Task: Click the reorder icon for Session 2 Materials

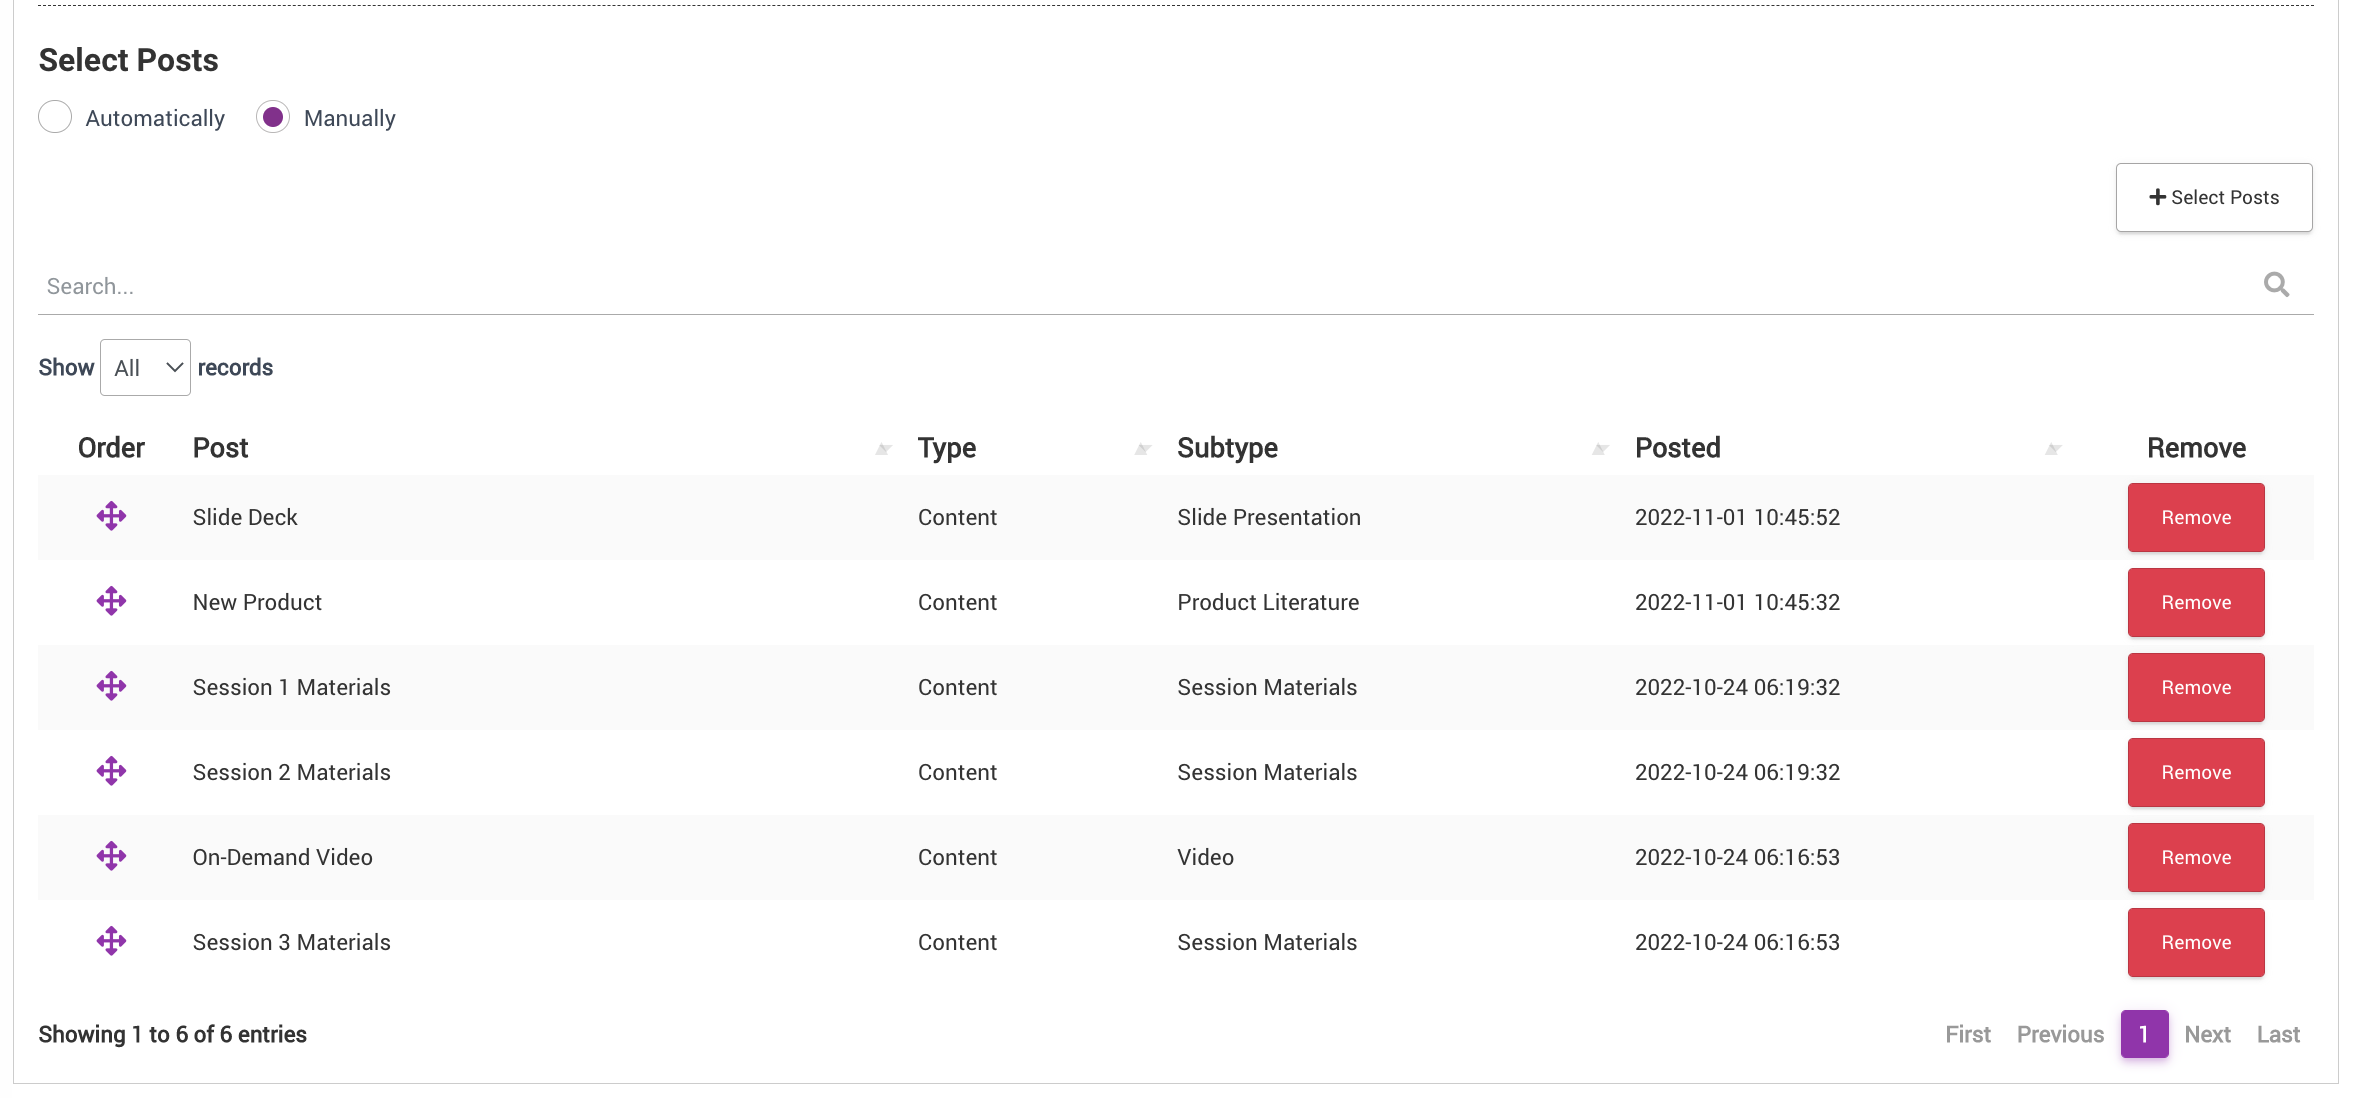Action: click(x=111, y=771)
